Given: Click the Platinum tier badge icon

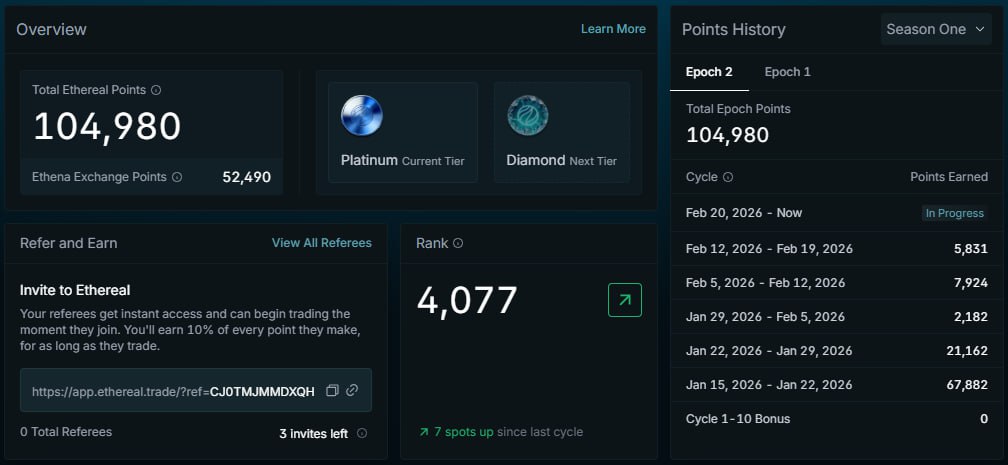Looking at the screenshot, I should click(361, 116).
